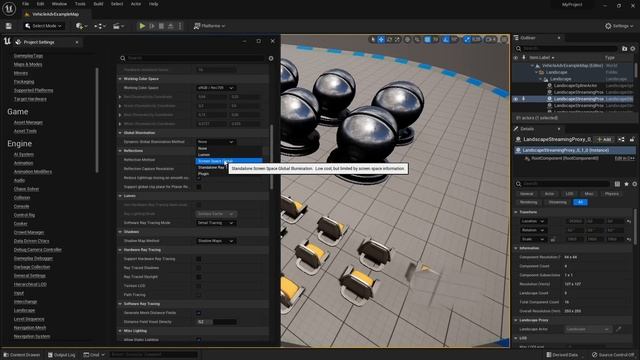Open the Output Log
Viewport: 640px width, 360px height.
[62, 355]
